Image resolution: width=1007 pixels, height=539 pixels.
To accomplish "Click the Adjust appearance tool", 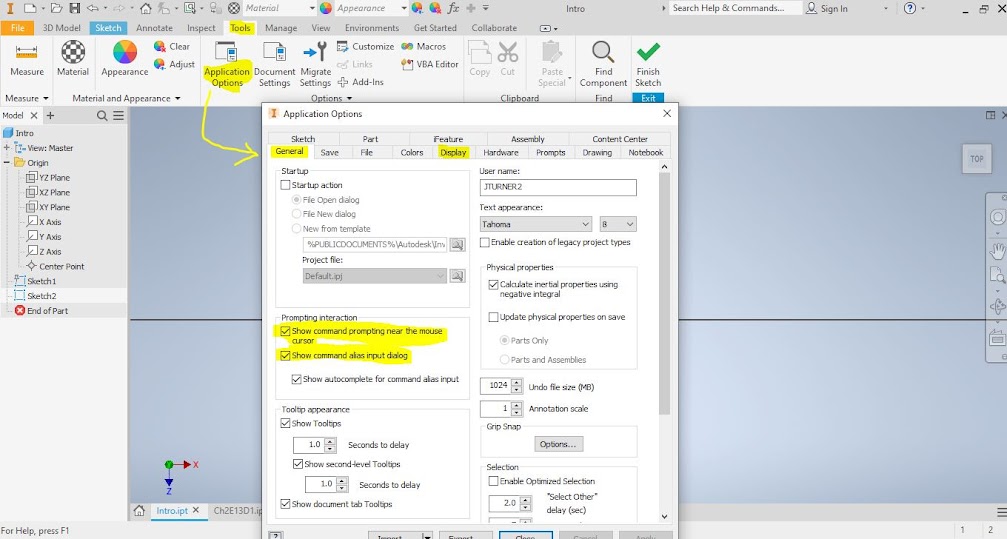I will (173, 64).
